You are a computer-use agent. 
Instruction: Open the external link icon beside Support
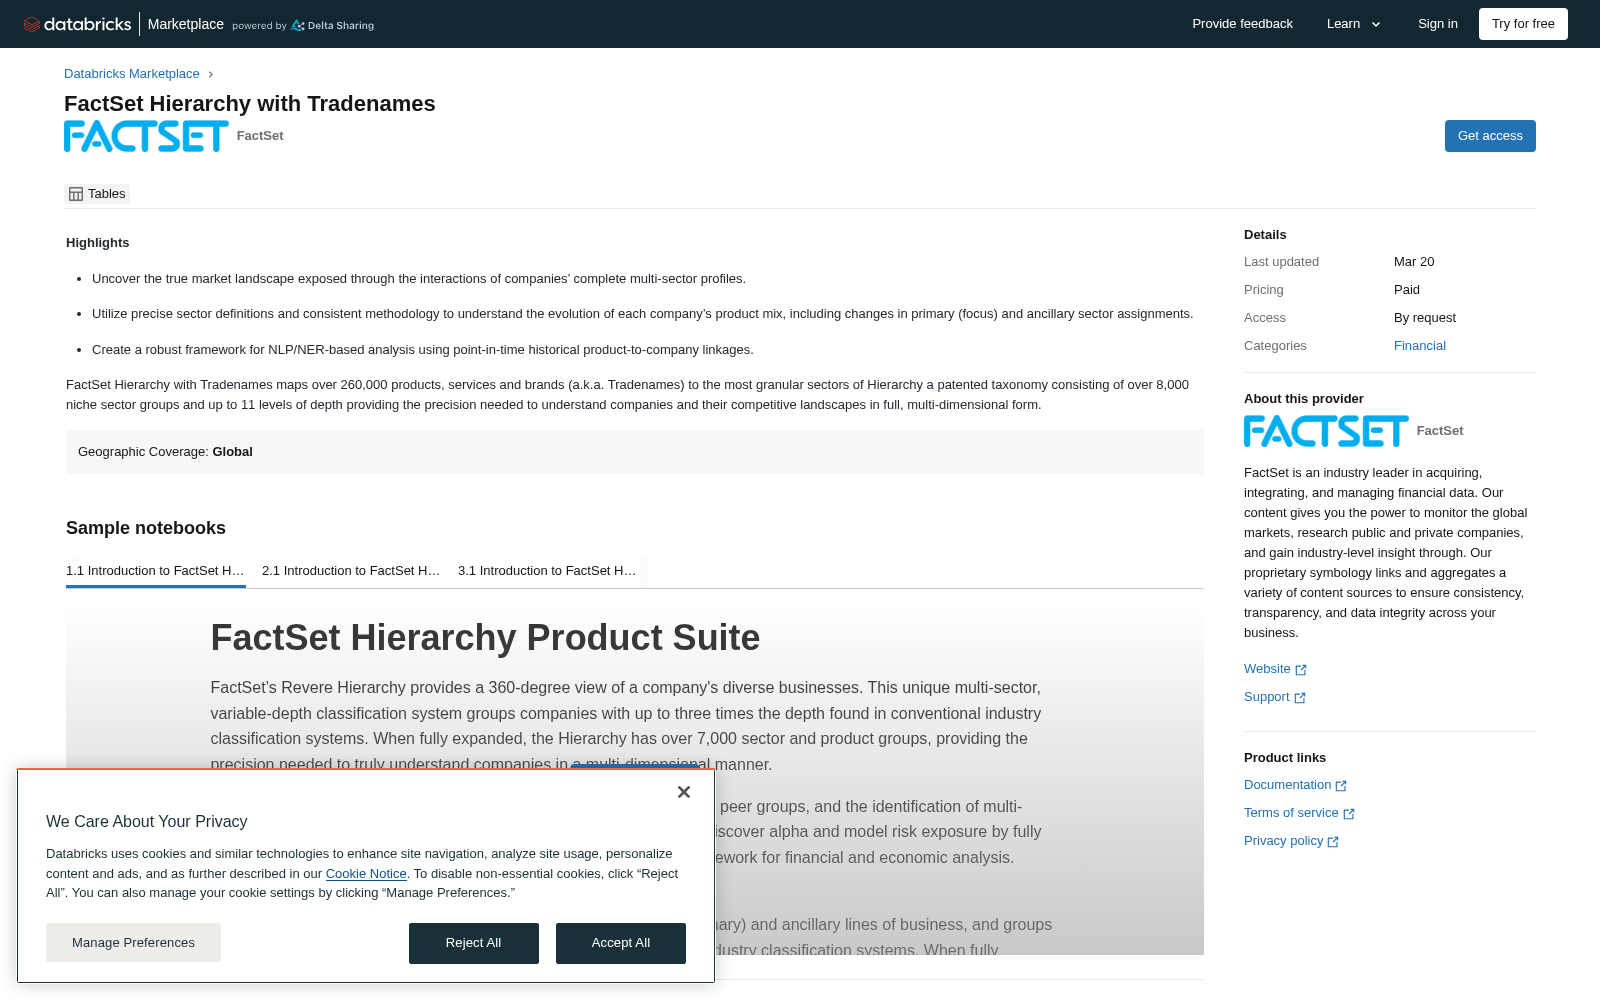tap(1300, 698)
